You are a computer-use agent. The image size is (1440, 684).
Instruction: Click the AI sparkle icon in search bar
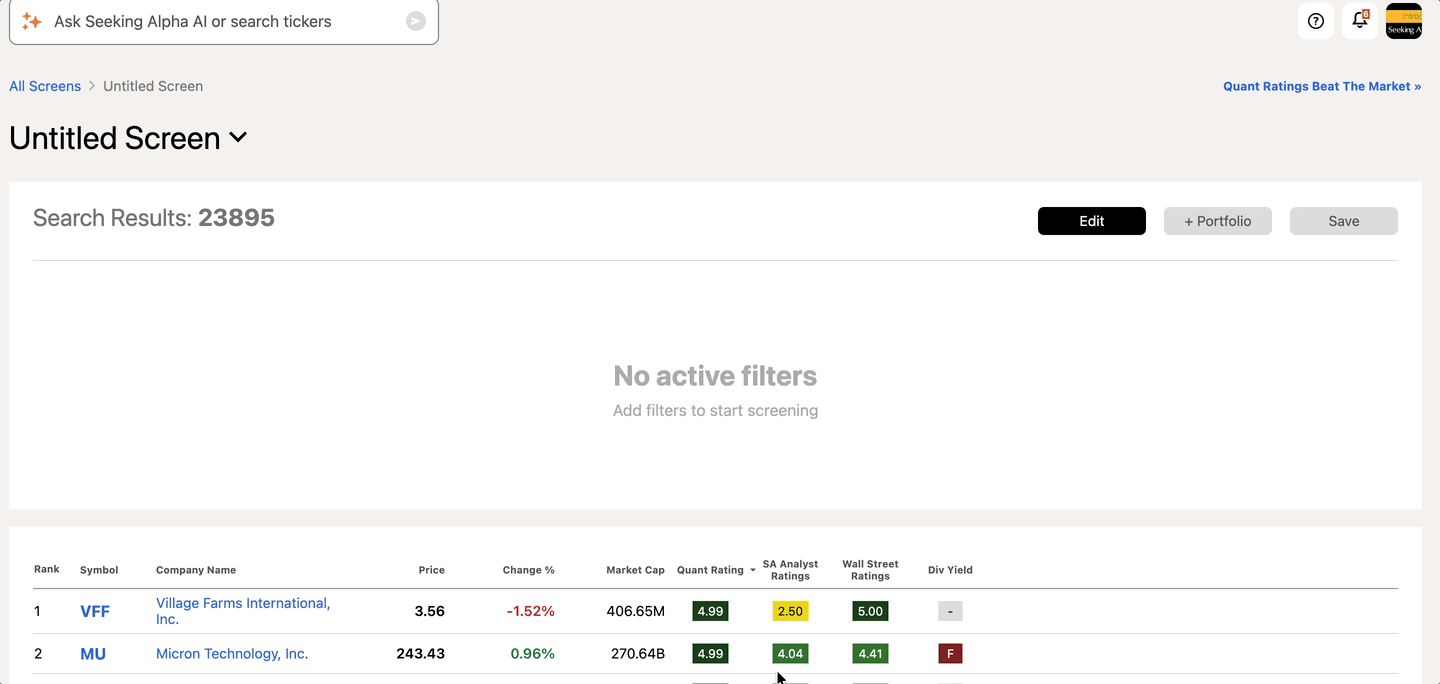32,21
